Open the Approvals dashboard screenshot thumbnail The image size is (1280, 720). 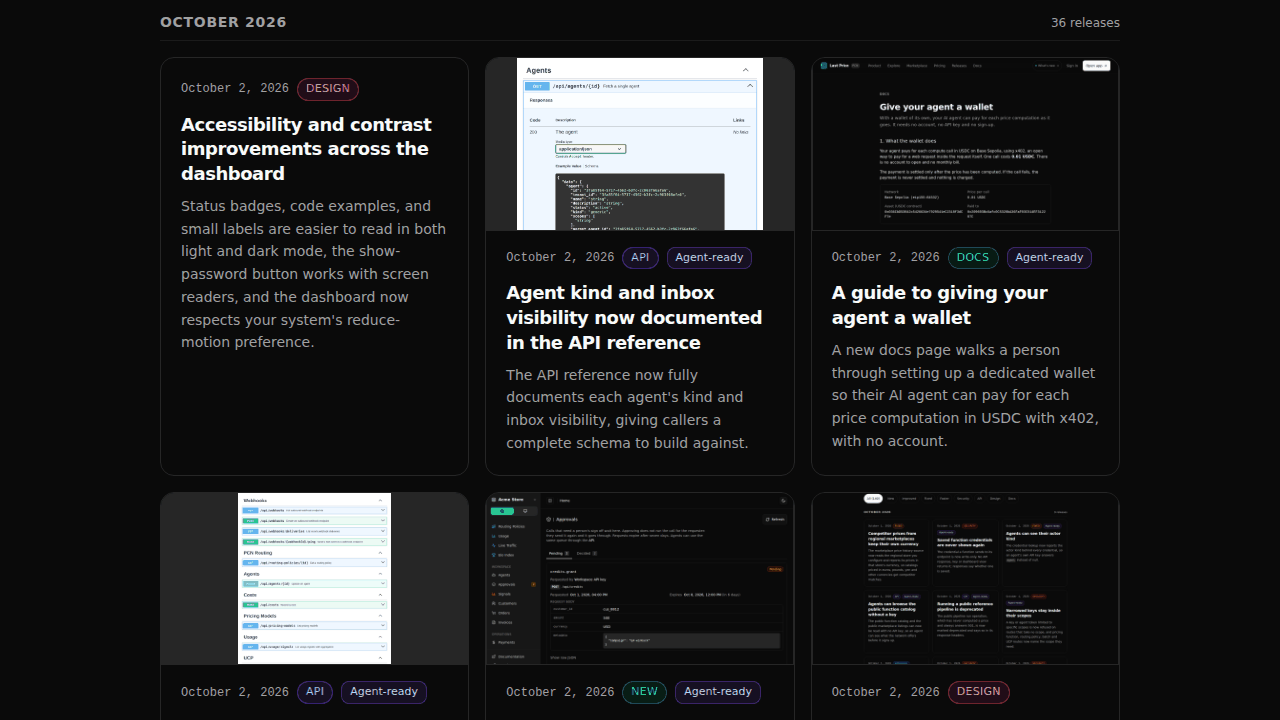pyautogui.click(x=640, y=578)
